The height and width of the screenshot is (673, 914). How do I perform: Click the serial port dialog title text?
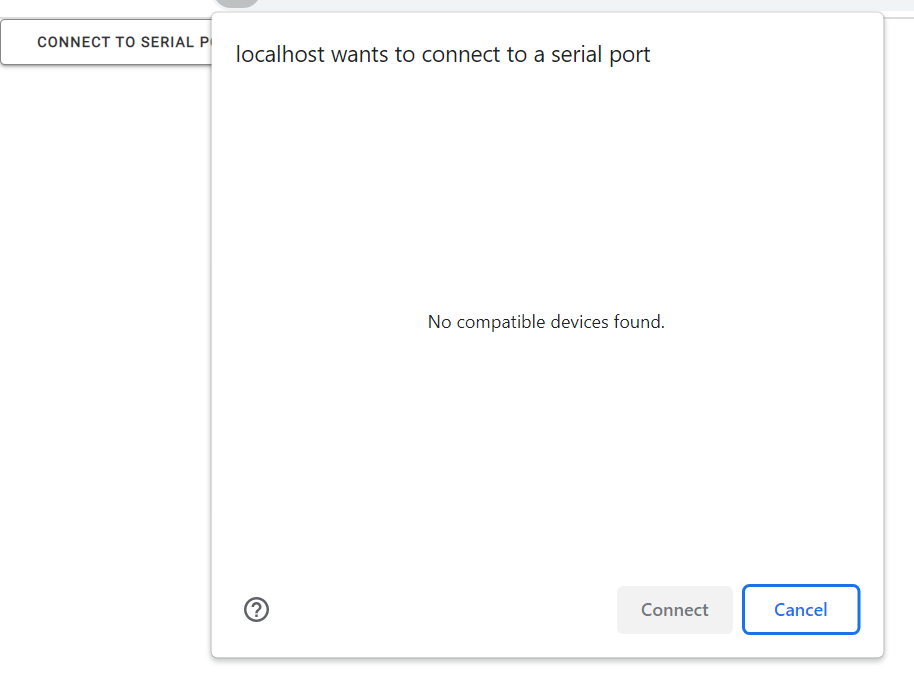[443, 55]
